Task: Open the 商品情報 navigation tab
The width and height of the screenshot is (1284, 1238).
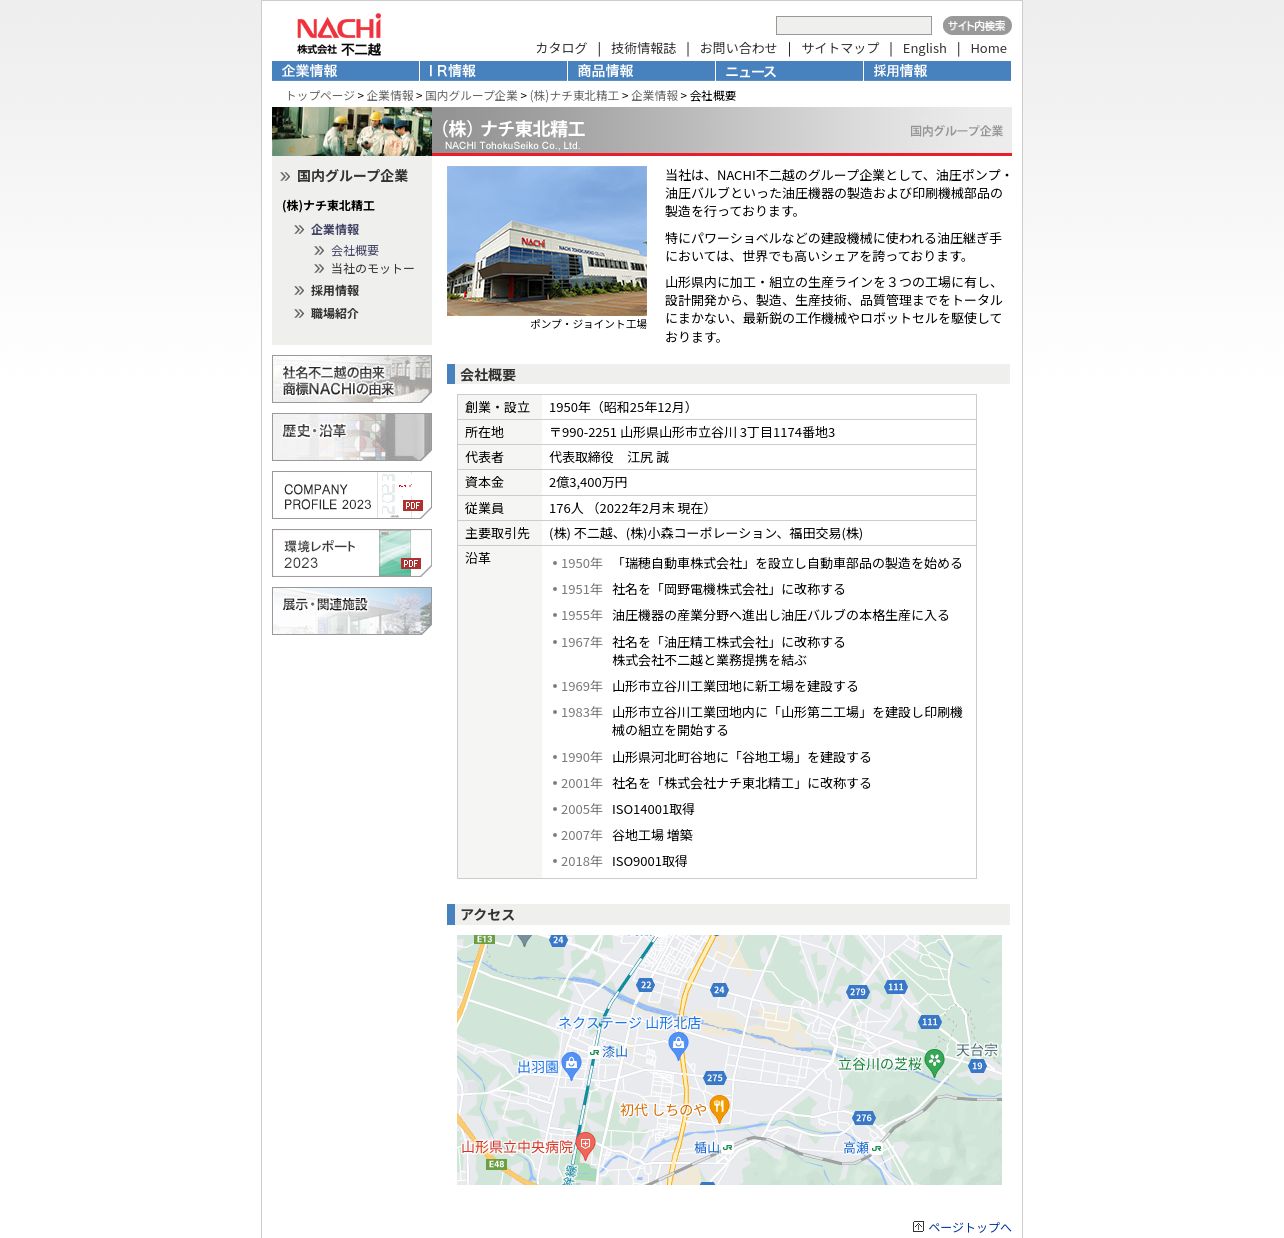Action: click(x=641, y=71)
